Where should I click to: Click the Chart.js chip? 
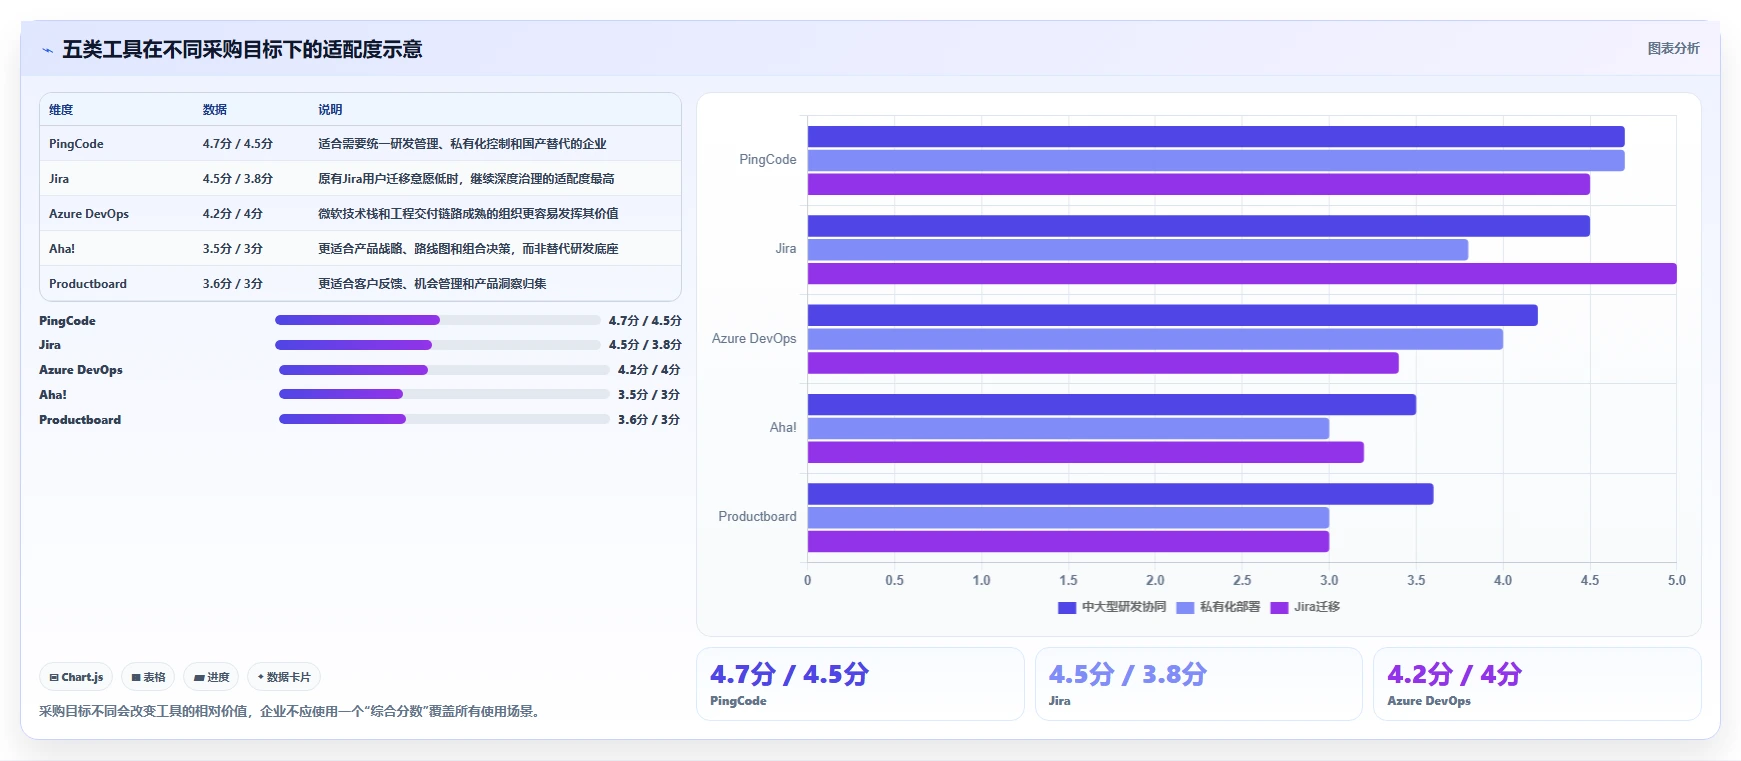click(x=76, y=677)
